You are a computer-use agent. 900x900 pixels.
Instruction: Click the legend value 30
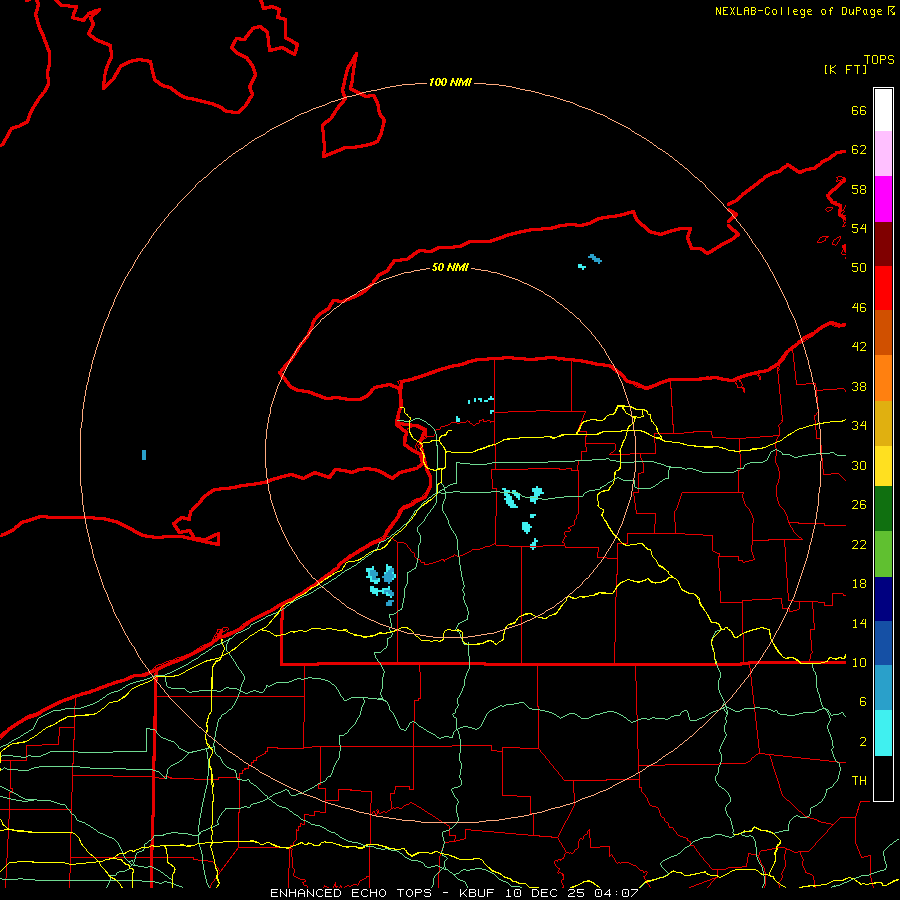click(859, 465)
